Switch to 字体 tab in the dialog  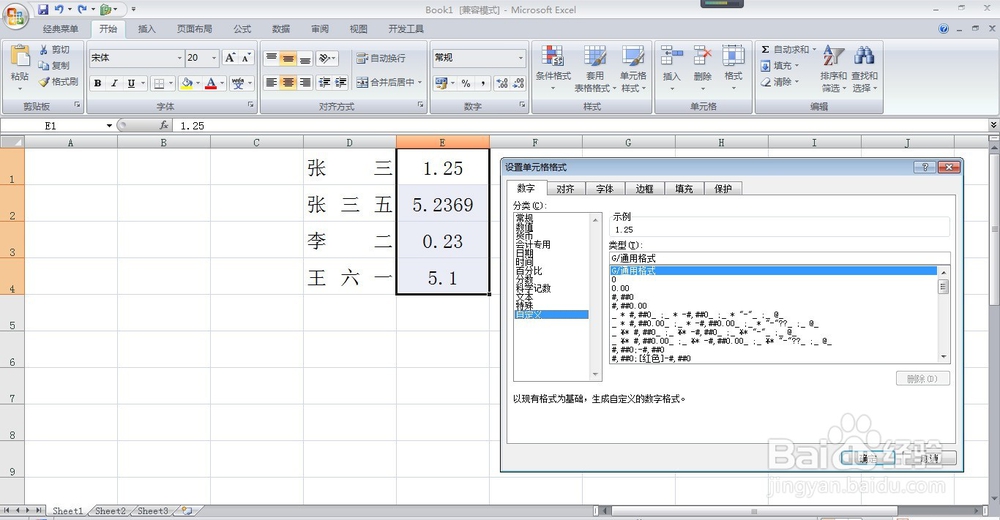point(605,189)
